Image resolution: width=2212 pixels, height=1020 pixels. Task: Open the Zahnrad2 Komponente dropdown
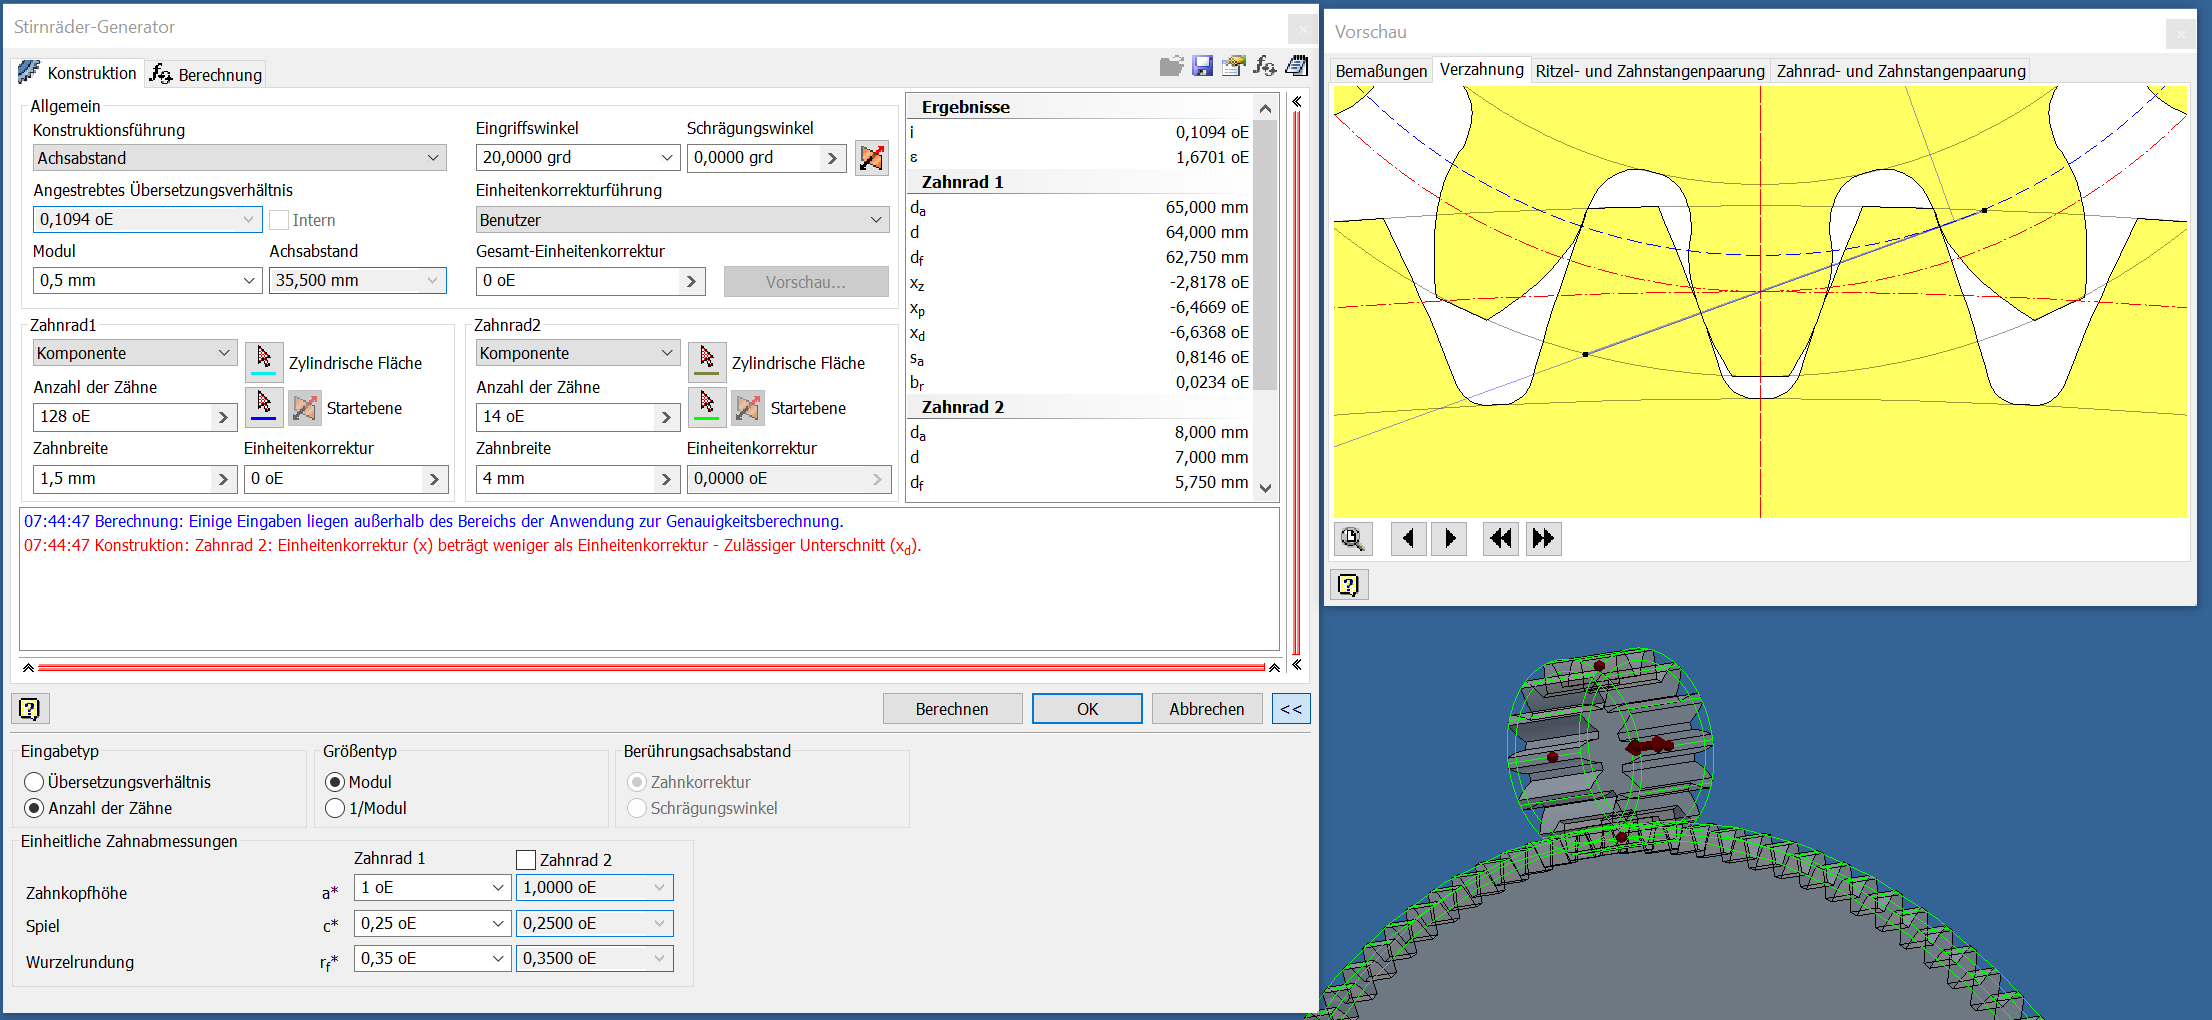tap(578, 353)
